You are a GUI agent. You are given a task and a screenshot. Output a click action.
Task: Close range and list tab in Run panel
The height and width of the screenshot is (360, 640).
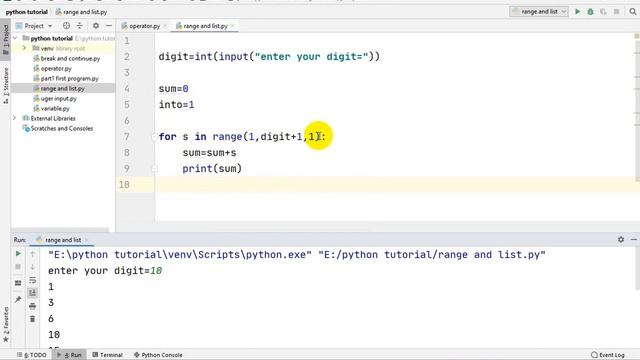(87, 240)
